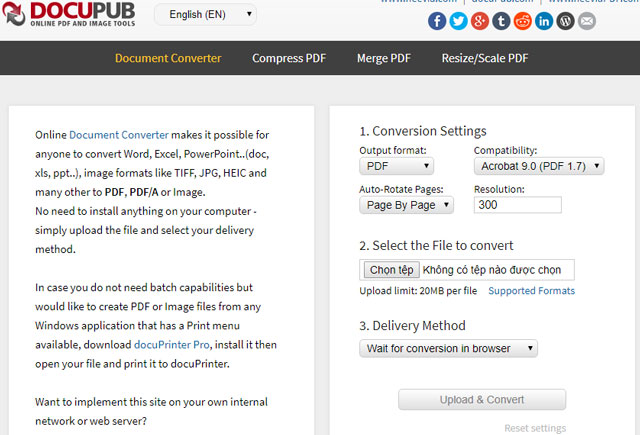Open the English (EN) language dropdown
This screenshot has width=640, height=435.
[x=205, y=15]
